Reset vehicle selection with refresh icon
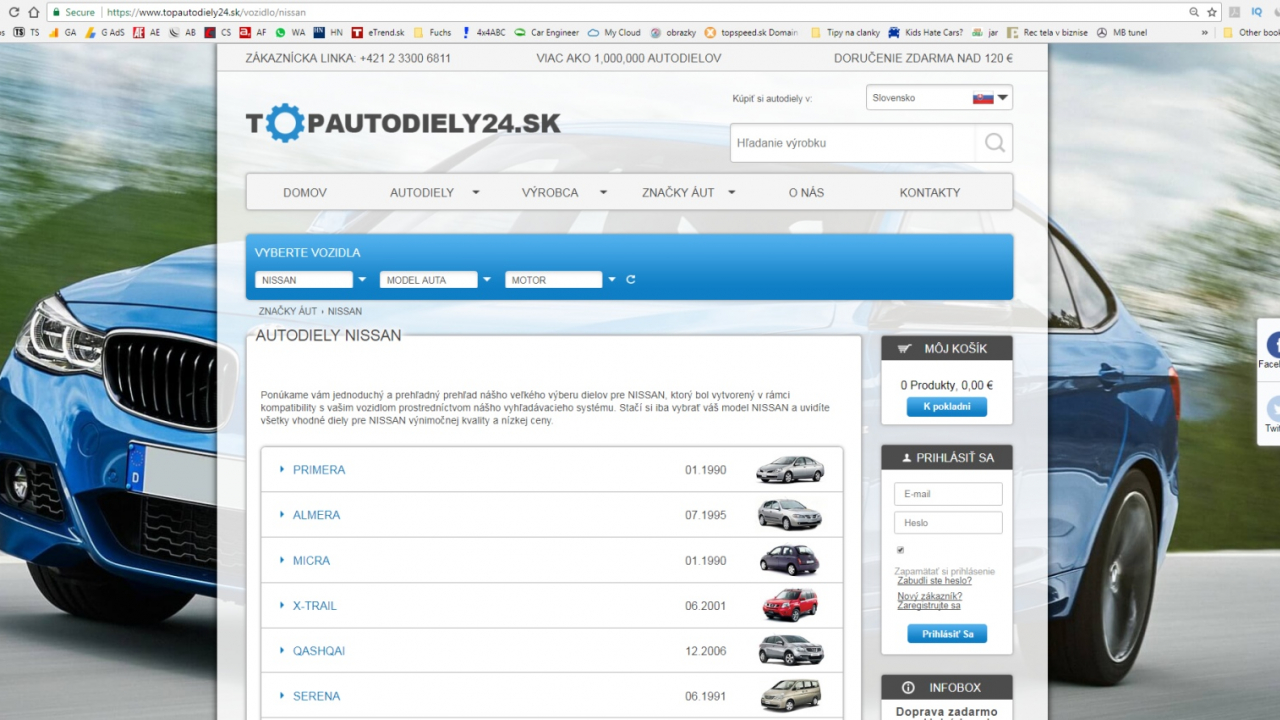Viewport: 1280px width, 720px height. (x=631, y=280)
